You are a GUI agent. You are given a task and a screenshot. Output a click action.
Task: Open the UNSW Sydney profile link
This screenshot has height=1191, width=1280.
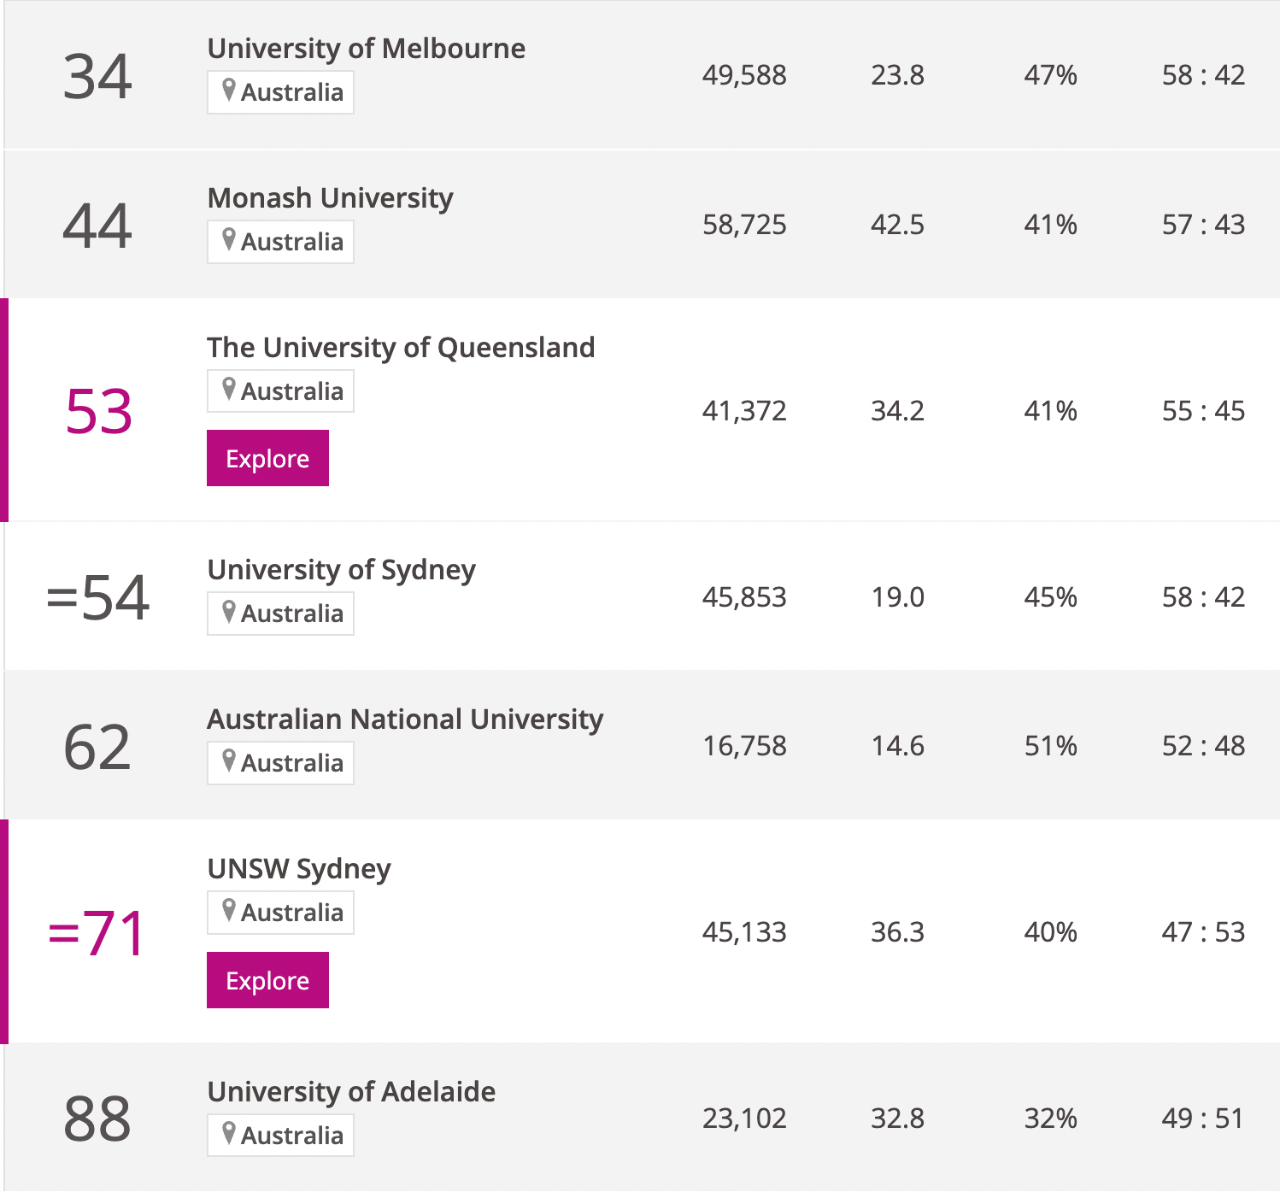[299, 869]
